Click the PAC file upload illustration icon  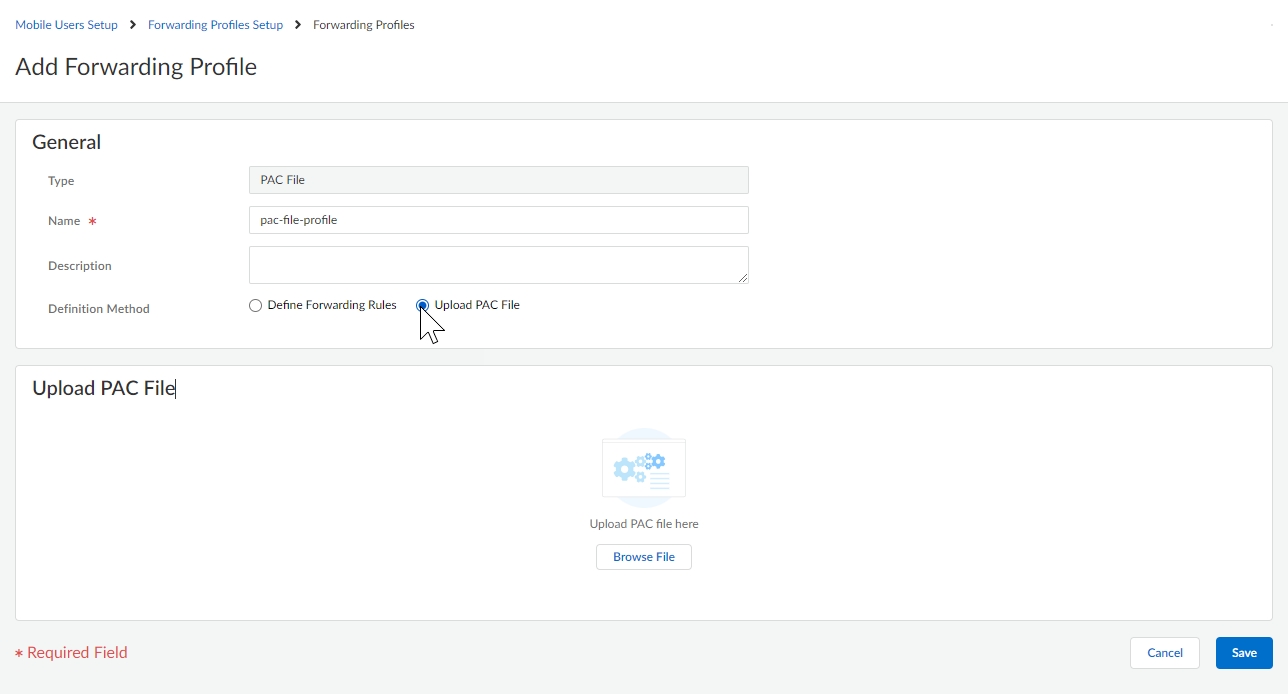click(x=643, y=468)
